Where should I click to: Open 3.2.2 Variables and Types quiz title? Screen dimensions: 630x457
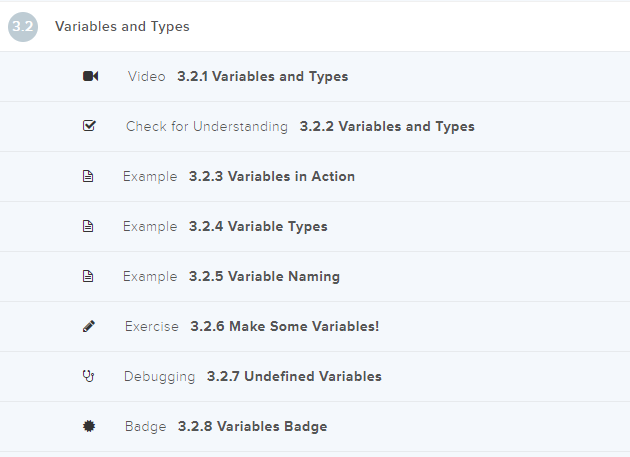point(387,126)
